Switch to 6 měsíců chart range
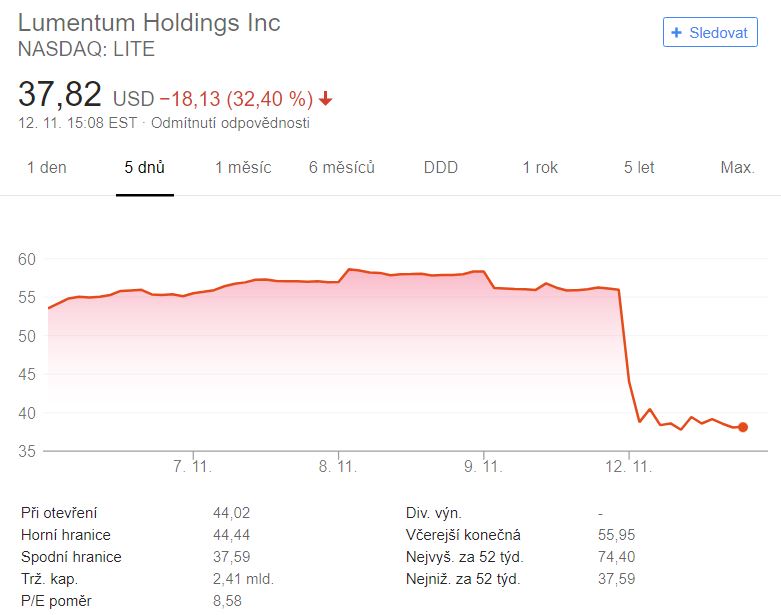 (342, 167)
